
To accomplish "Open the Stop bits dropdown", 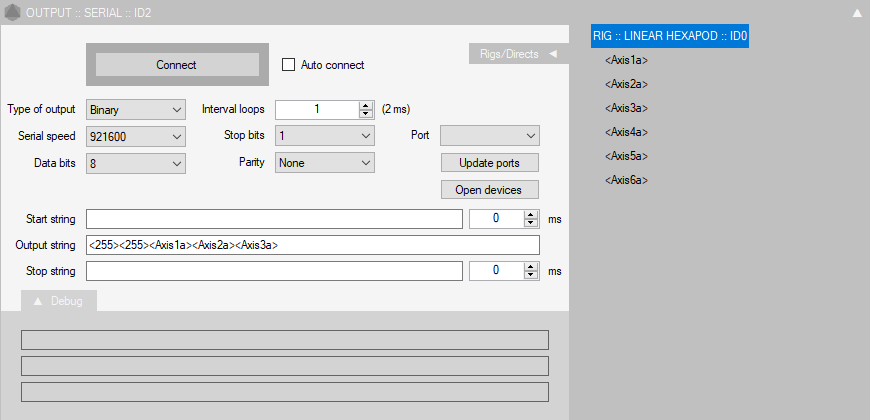I will [325, 136].
